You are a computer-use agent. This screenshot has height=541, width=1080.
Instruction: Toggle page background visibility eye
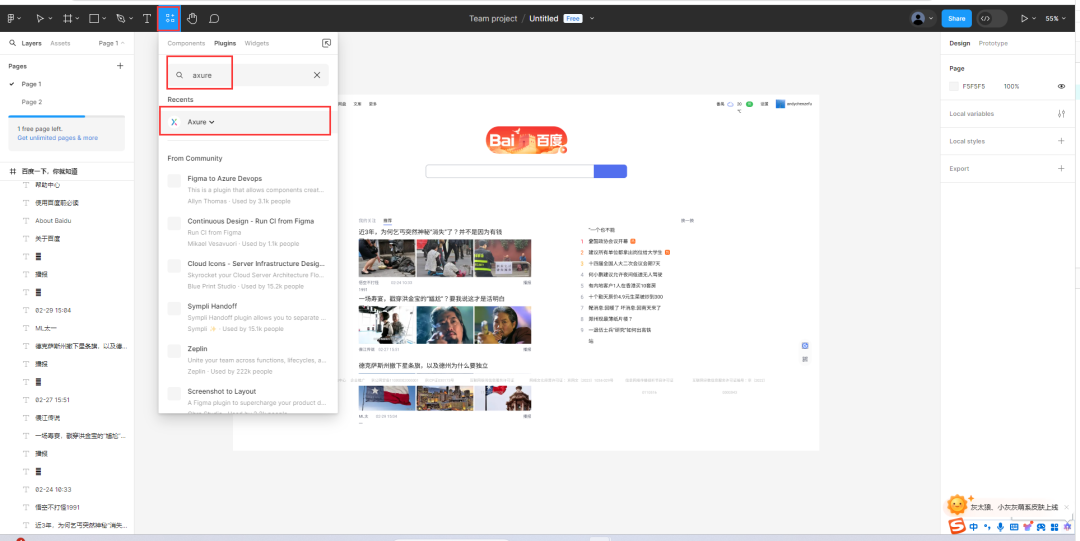point(1061,87)
